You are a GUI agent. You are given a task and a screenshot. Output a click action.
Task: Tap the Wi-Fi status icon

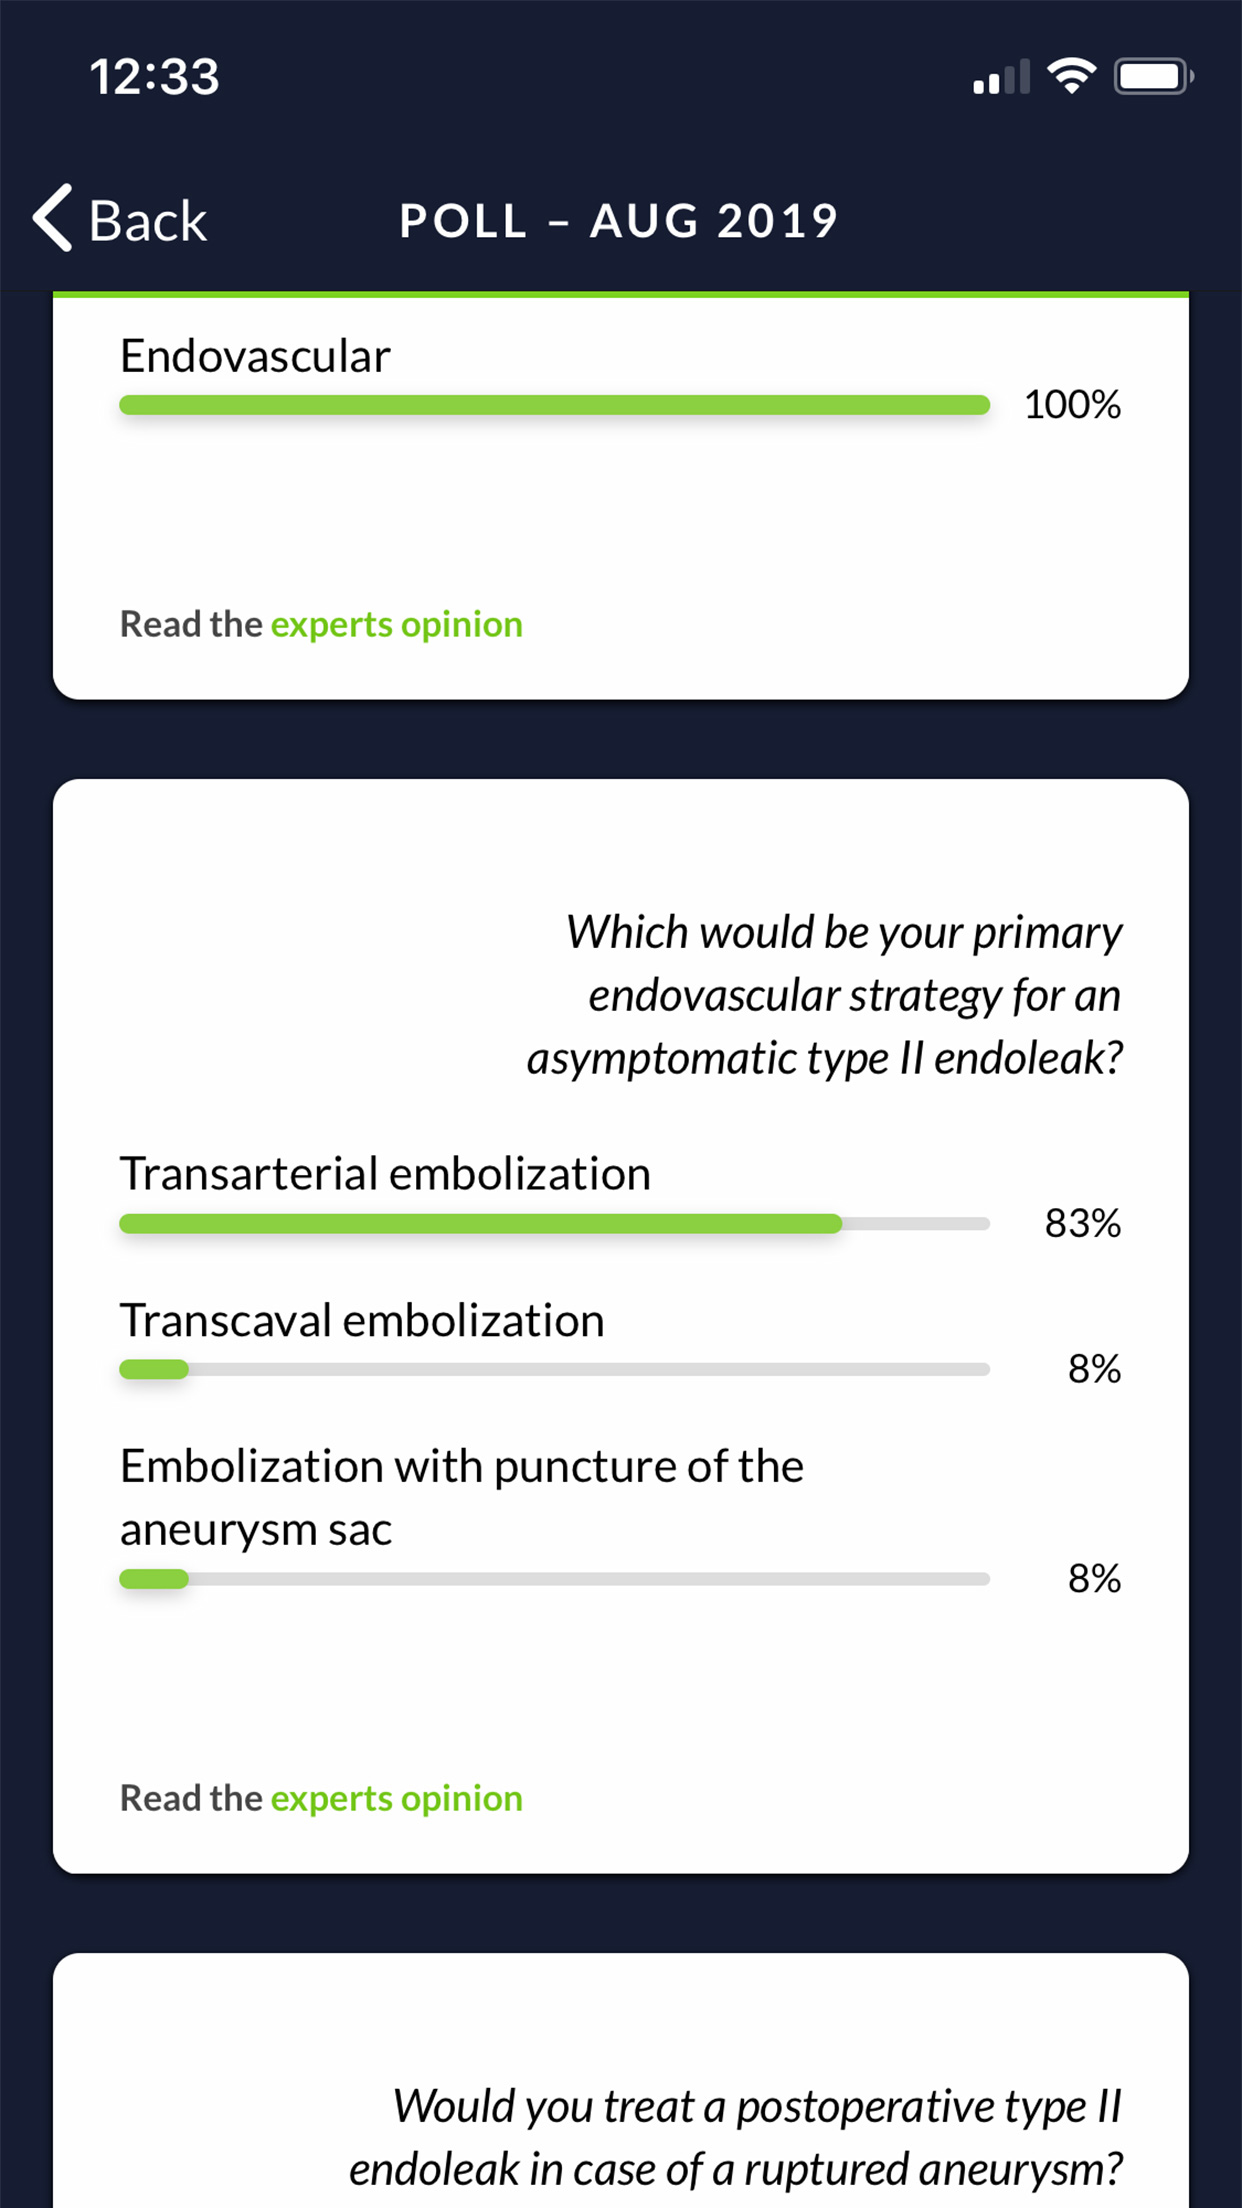[x=1071, y=77]
